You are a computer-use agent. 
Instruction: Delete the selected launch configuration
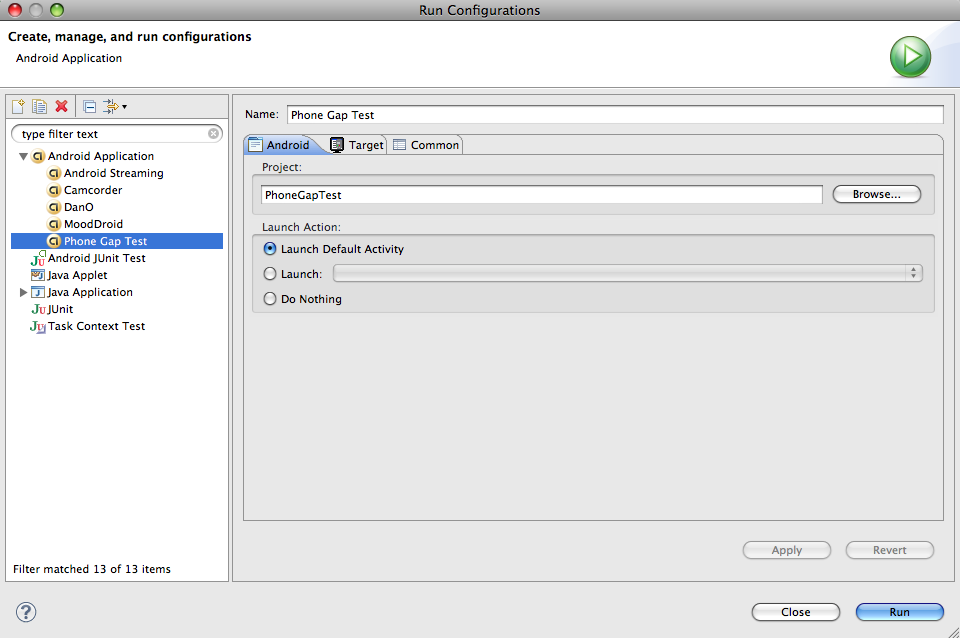(x=61, y=107)
